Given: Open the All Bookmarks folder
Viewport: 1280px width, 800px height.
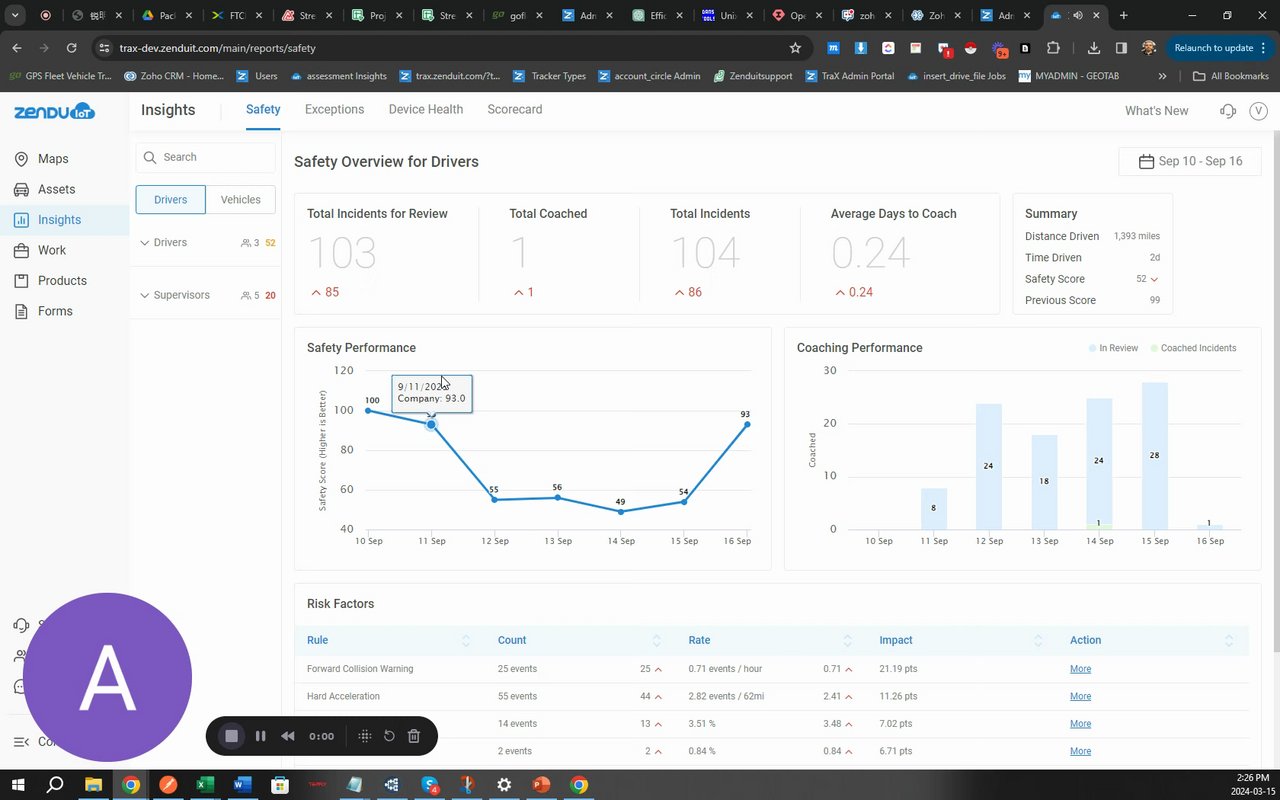Looking at the screenshot, I should (x=1231, y=76).
